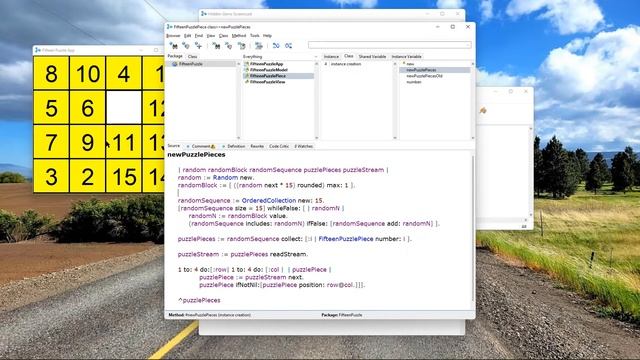Click the class icon beside FifteenPuzzleApp
640x360 pixels.
click(247, 64)
